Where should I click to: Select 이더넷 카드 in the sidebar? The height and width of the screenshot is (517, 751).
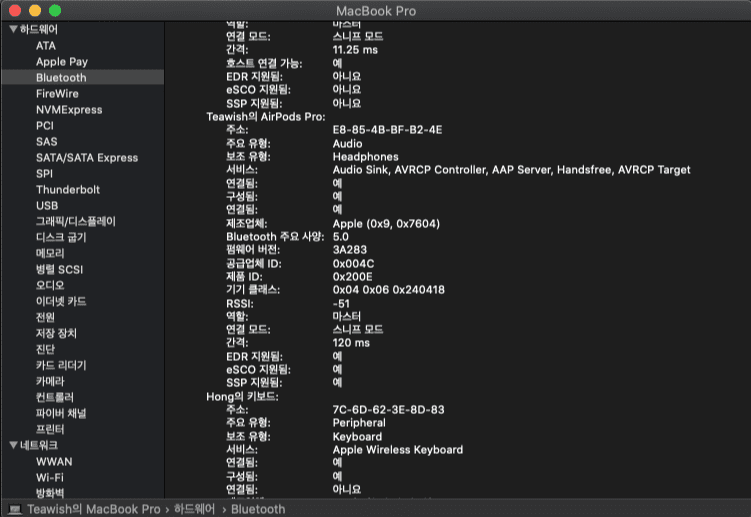(x=61, y=301)
